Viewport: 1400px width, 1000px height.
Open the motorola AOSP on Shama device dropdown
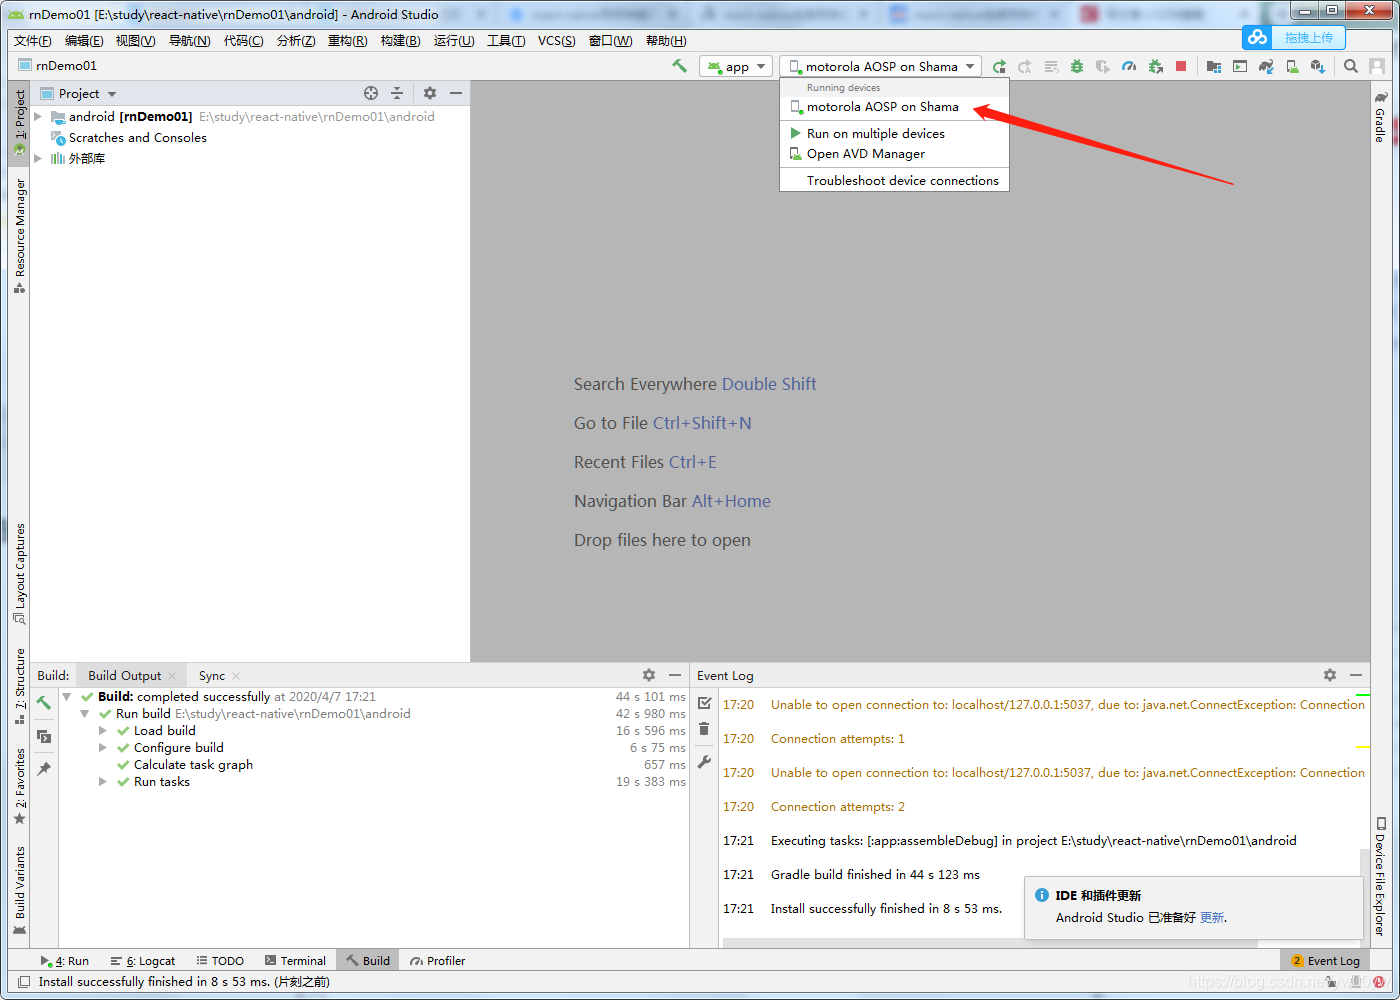(881, 67)
